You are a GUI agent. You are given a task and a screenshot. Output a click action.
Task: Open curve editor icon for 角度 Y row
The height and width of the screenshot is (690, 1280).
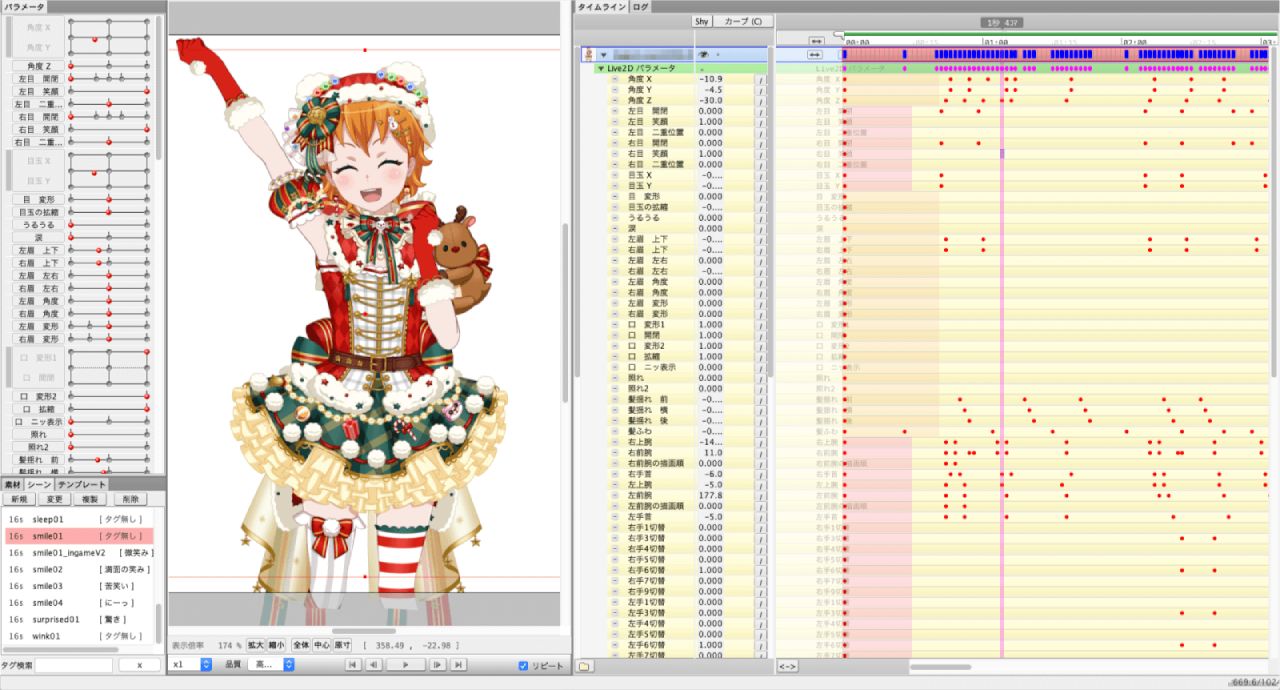click(760, 90)
